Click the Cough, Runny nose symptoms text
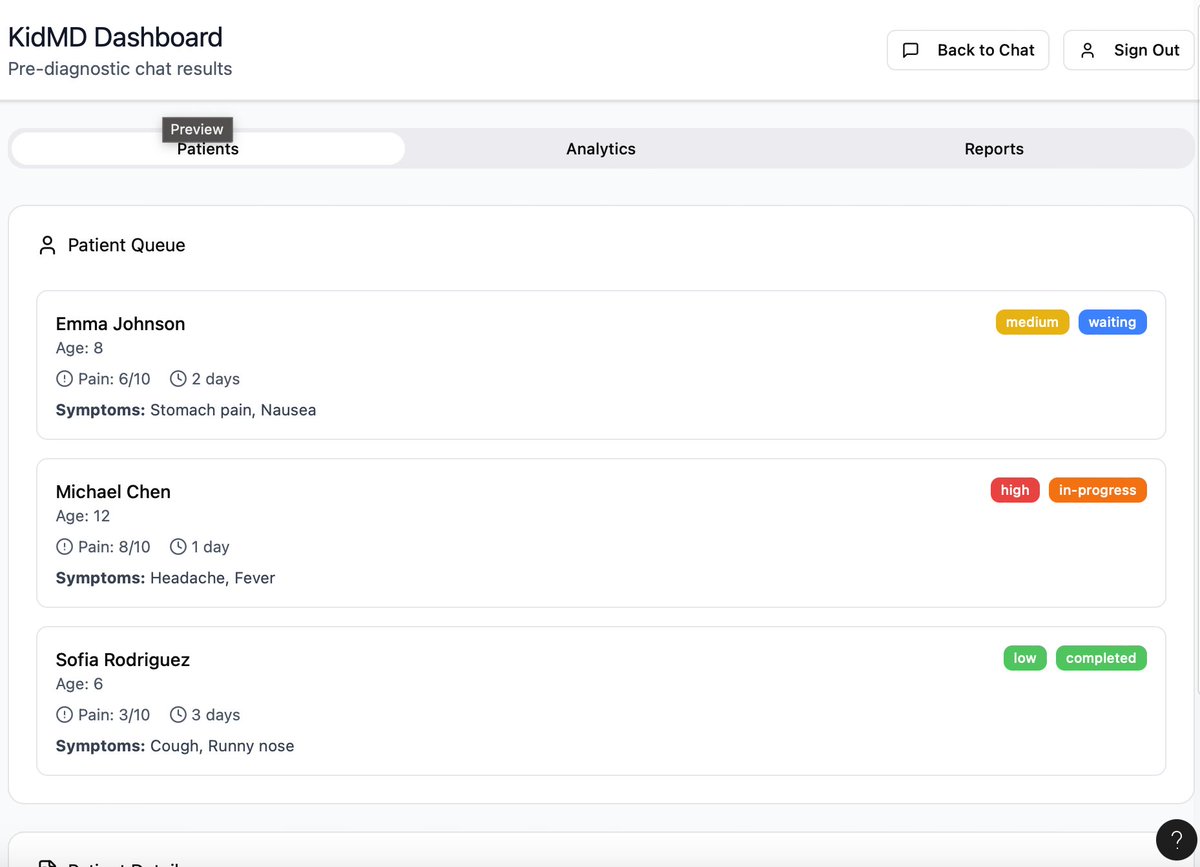Screen dimensions: 1200x867 click(222, 746)
